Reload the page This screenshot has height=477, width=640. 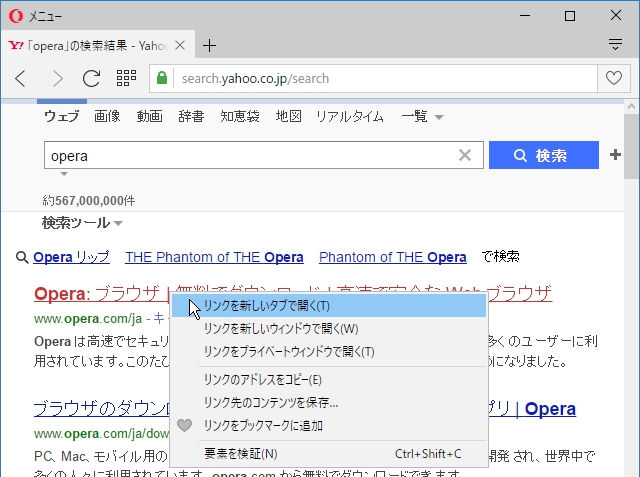tap(91, 78)
